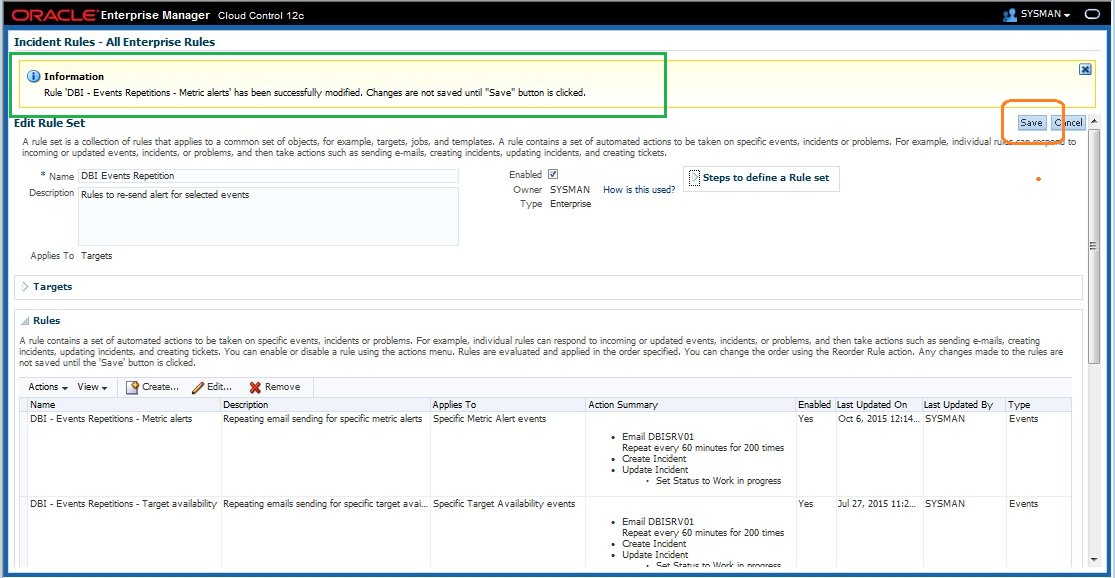Click the Enabled column header
1115x578 pixels.
coord(815,405)
